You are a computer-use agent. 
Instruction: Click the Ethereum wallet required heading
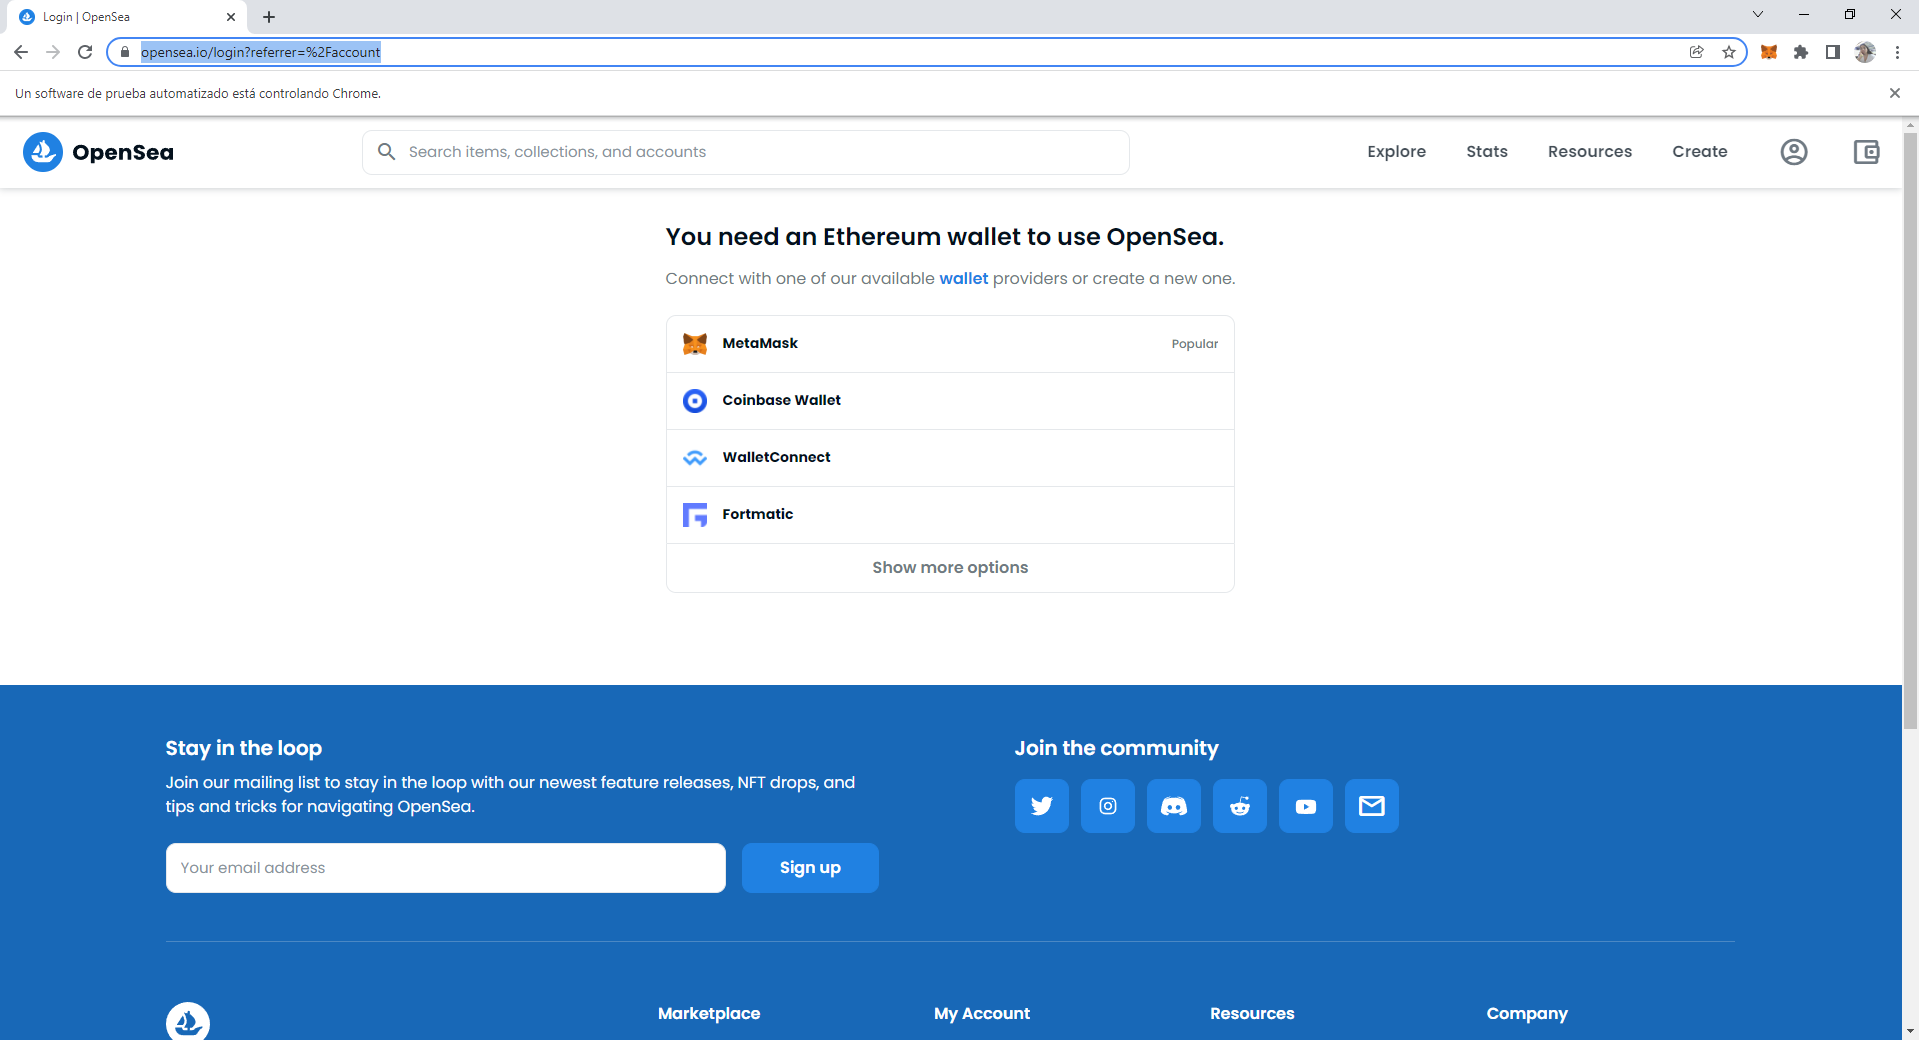pos(945,237)
